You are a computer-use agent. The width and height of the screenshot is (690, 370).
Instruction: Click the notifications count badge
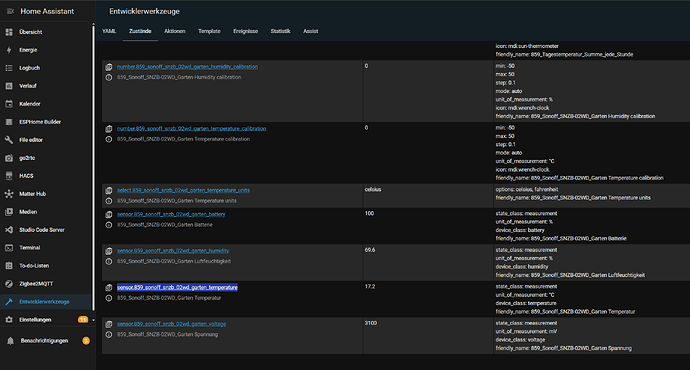click(x=86, y=341)
